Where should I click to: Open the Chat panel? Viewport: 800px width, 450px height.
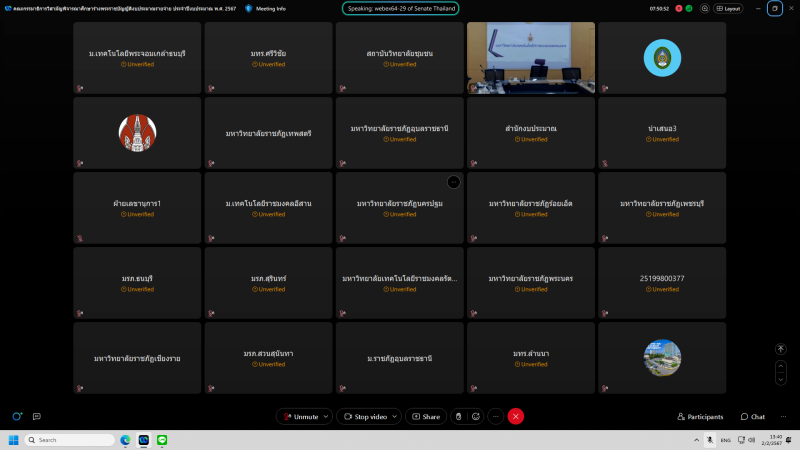[x=752, y=416]
